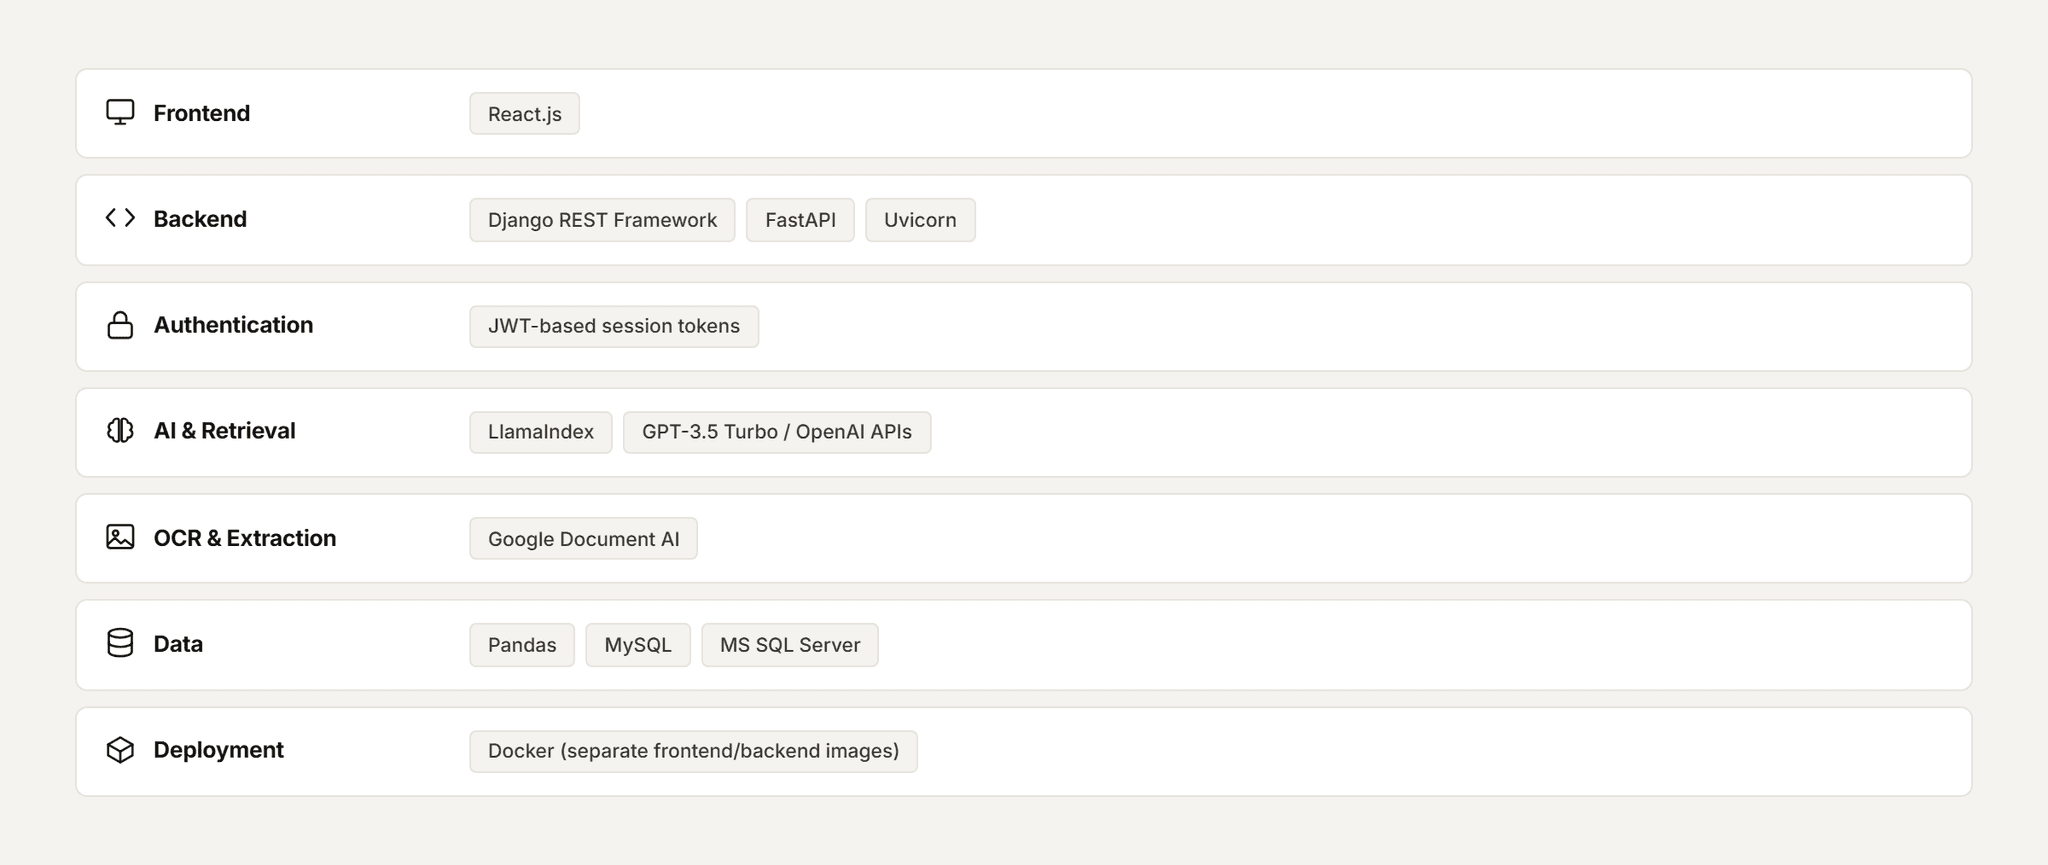Click the database icon beside Data

coord(120,643)
